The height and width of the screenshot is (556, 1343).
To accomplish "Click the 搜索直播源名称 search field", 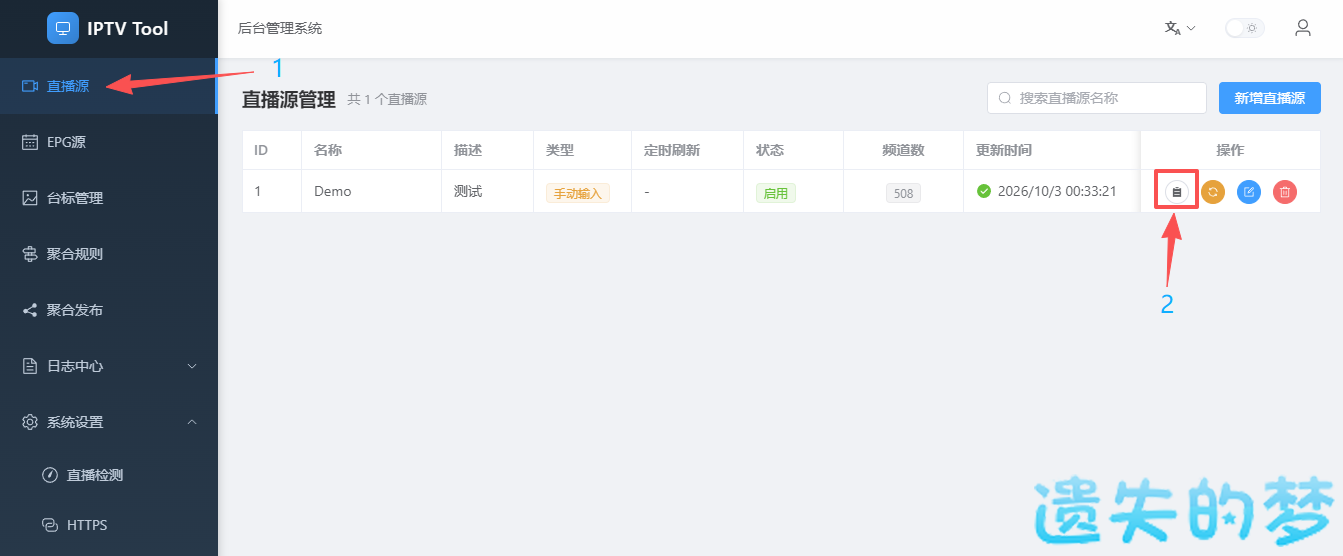I will coord(1097,98).
